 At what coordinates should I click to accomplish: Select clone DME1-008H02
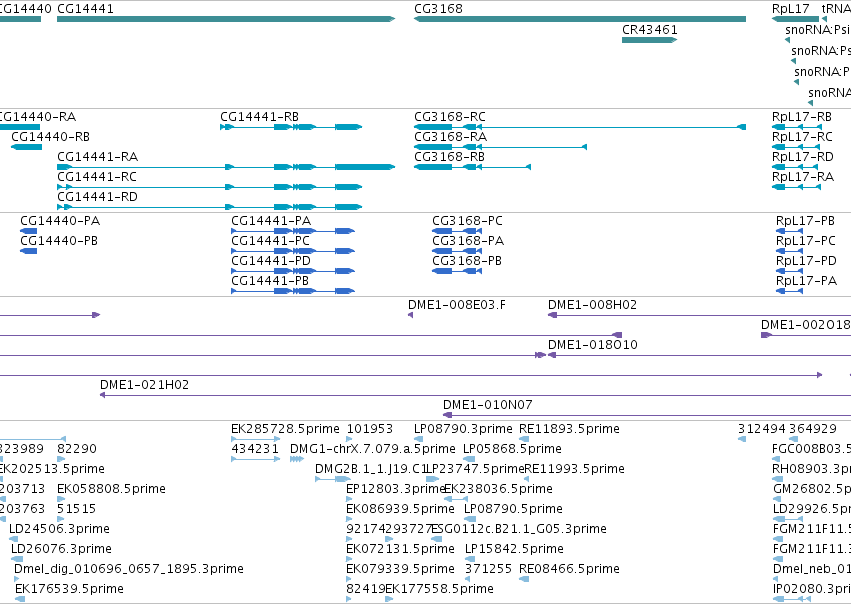pyautogui.click(x=700, y=315)
